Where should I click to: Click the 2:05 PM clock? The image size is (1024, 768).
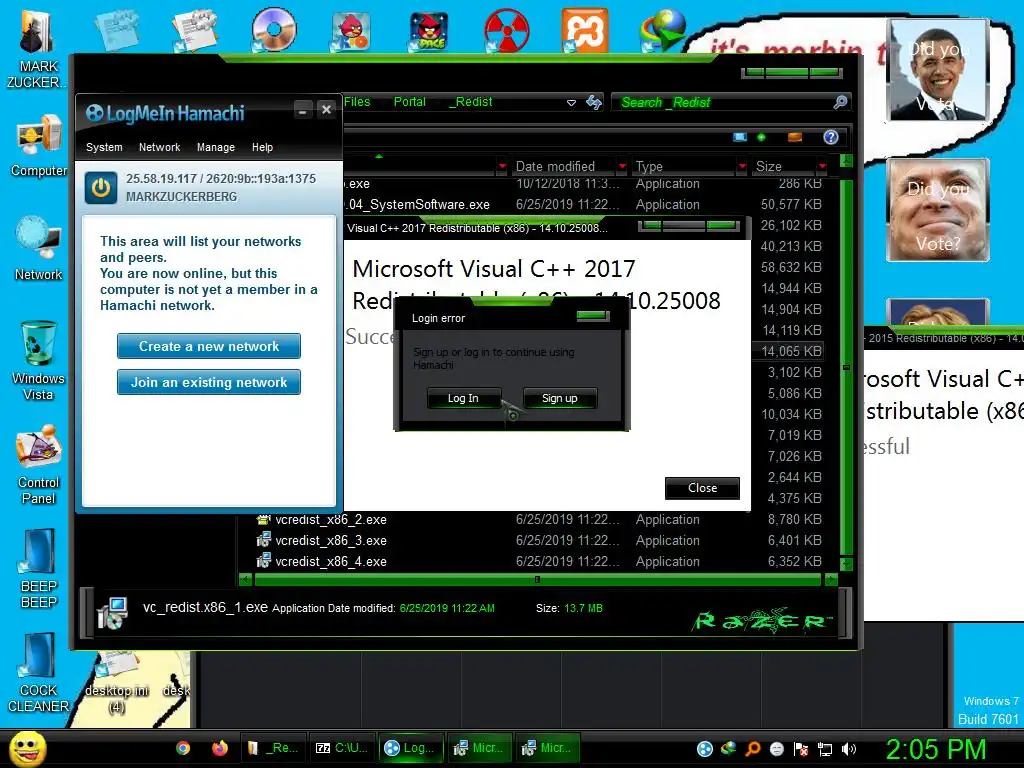coord(936,749)
